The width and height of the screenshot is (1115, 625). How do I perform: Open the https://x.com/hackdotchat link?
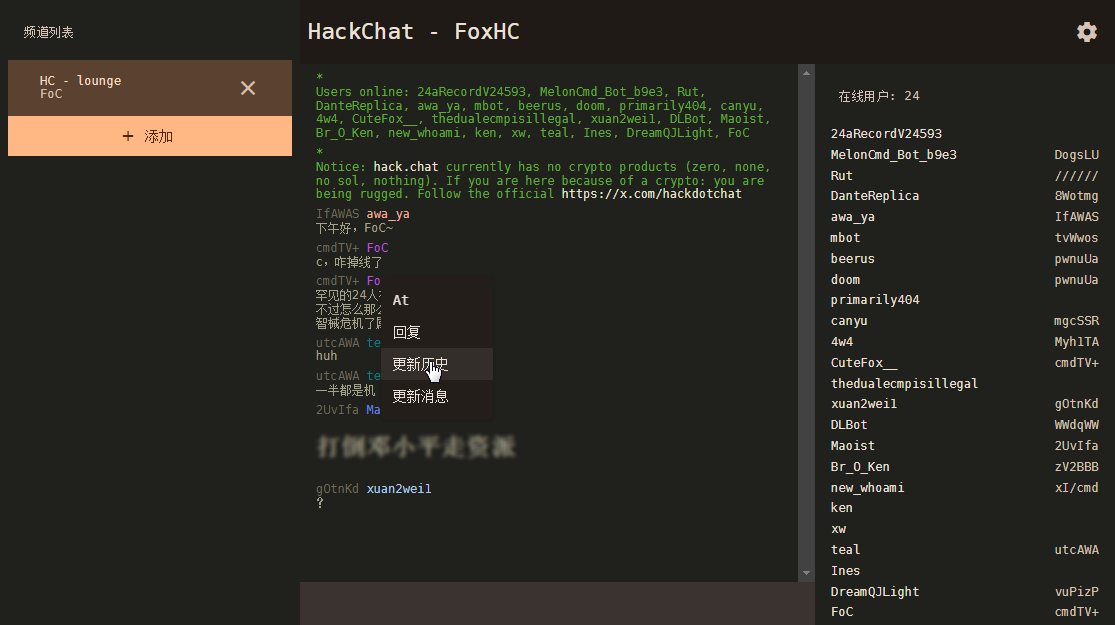pos(651,194)
